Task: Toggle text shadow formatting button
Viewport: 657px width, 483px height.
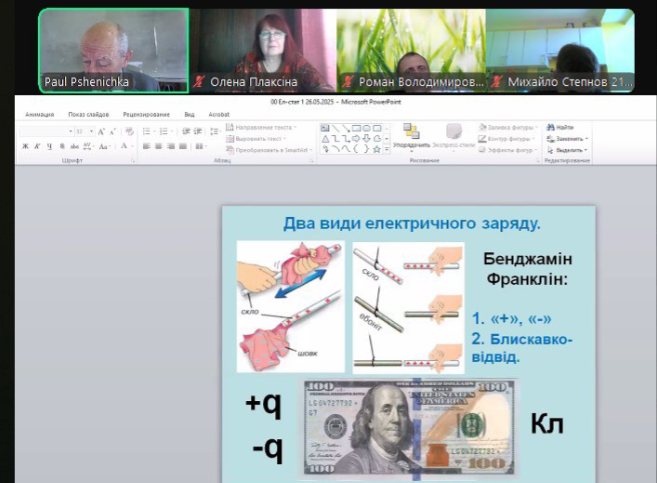Action: tap(62, 146)
